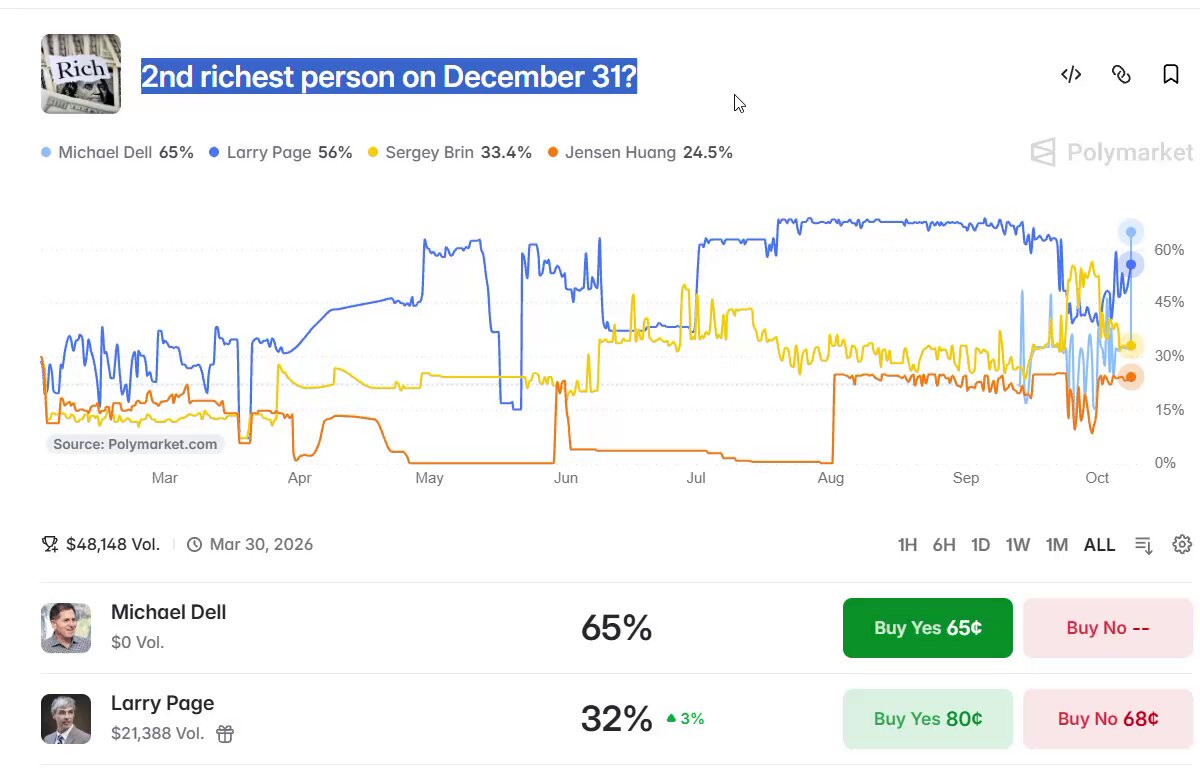Viewport: 1200px width, 768px height.
Task: Open the Michael Dell outcome row name
Action: click(168, 612)
